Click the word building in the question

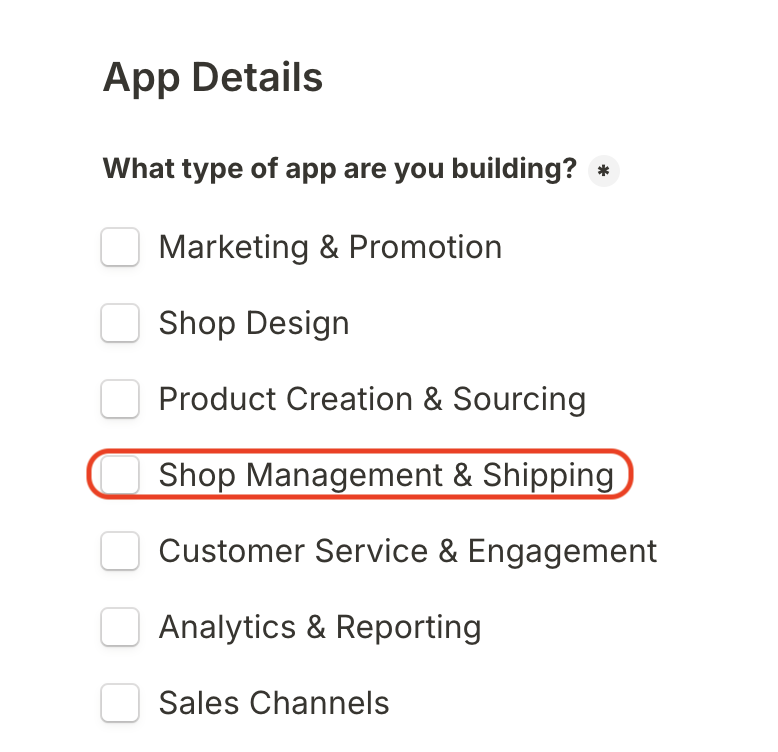tap(511, 169)
